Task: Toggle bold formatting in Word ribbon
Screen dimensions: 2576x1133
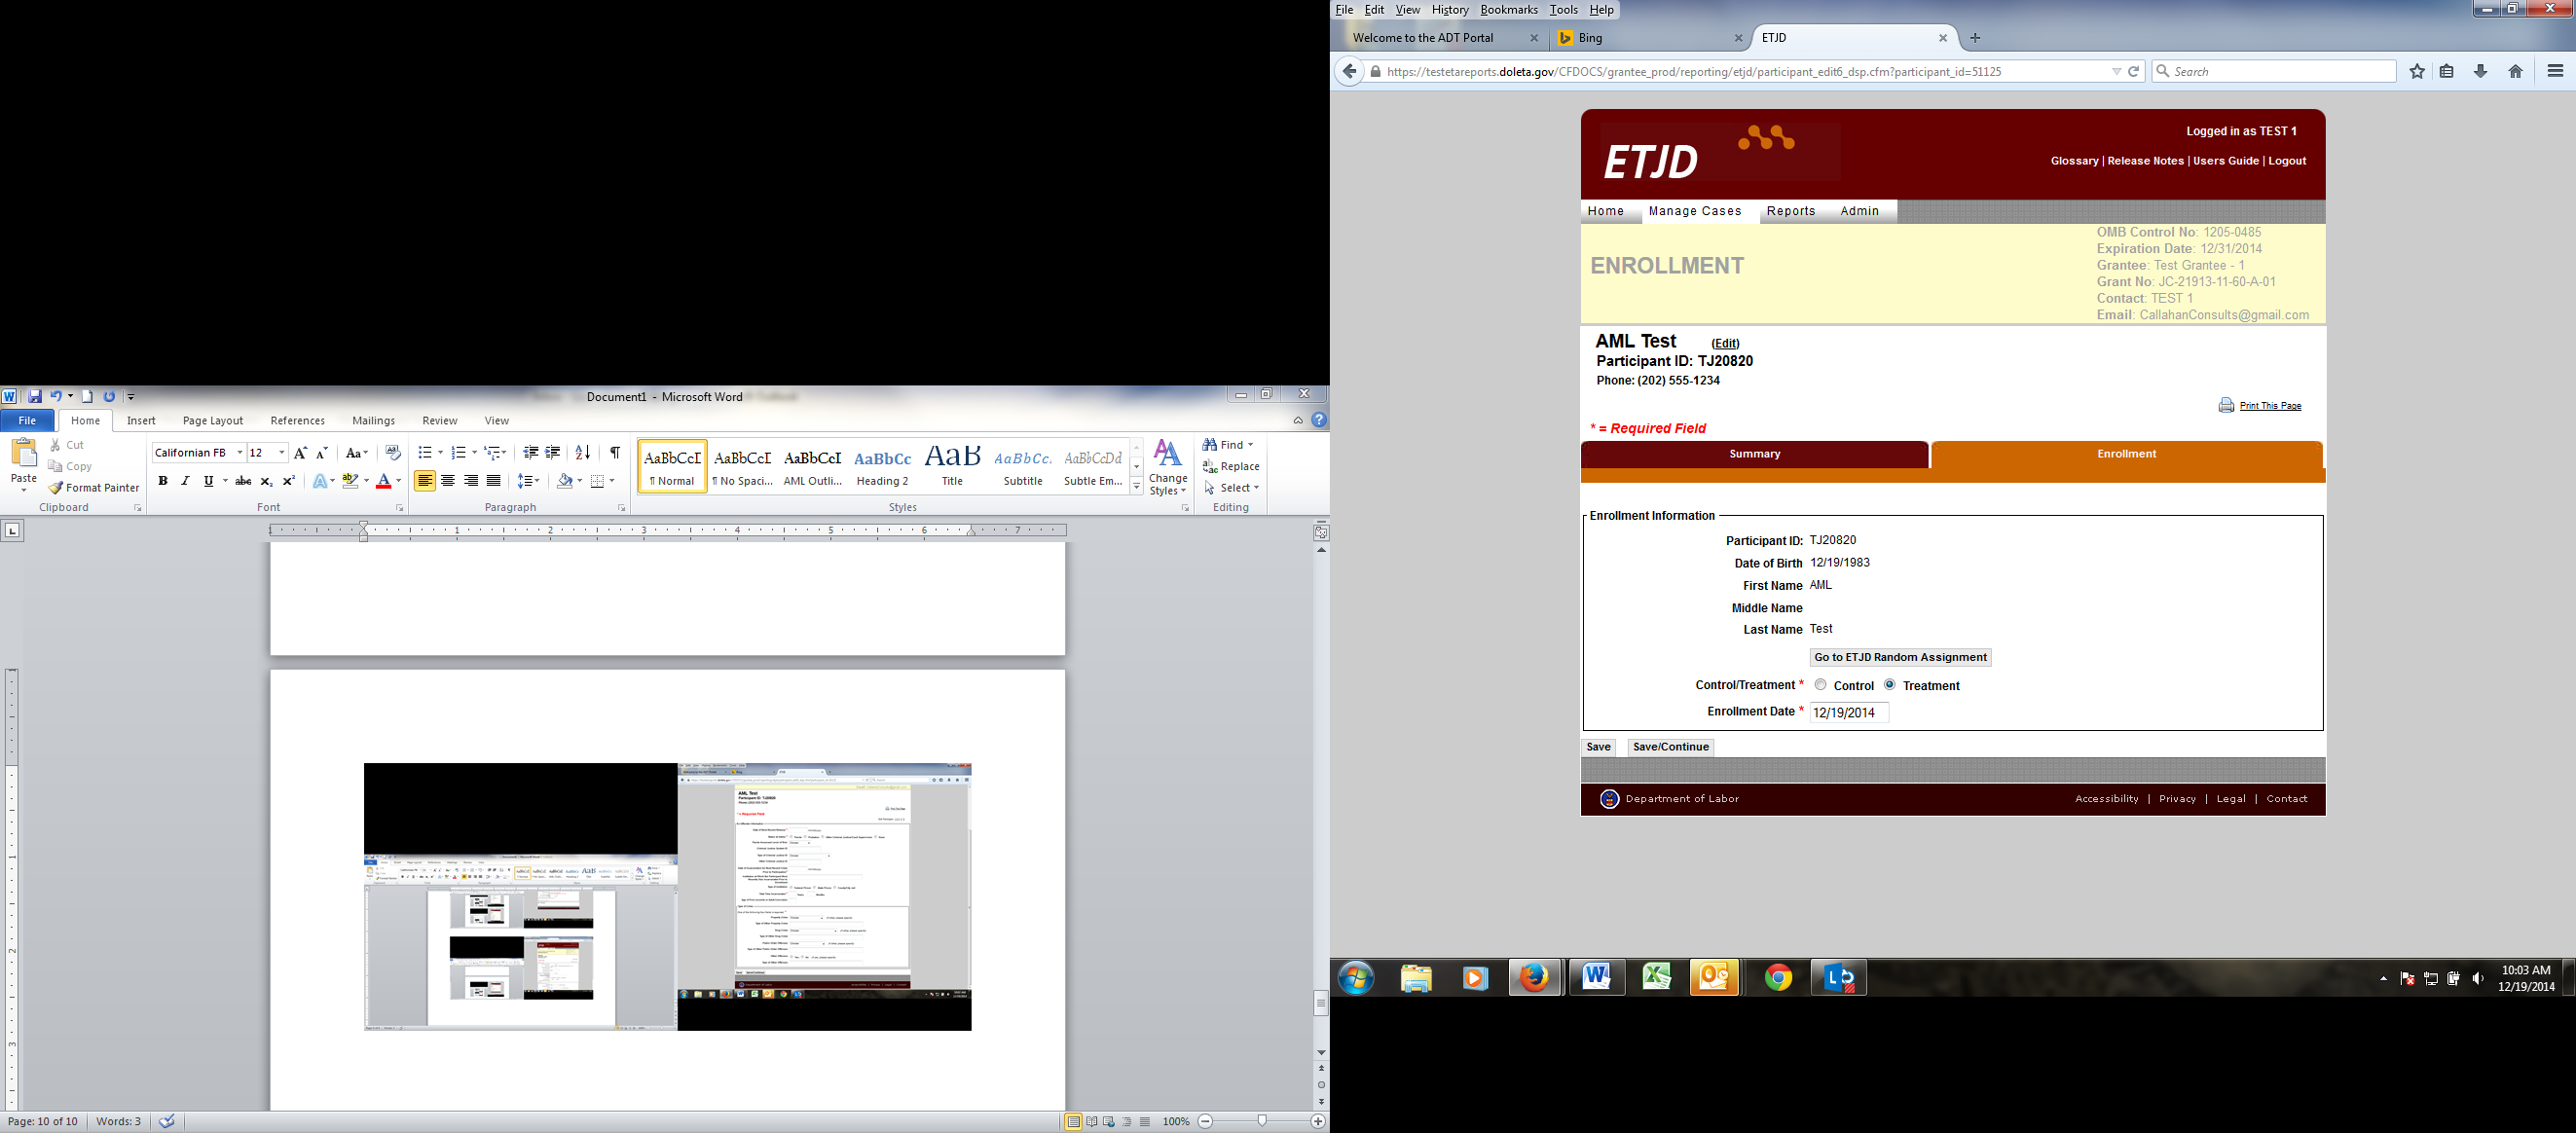Action: (x=162, y=481)
